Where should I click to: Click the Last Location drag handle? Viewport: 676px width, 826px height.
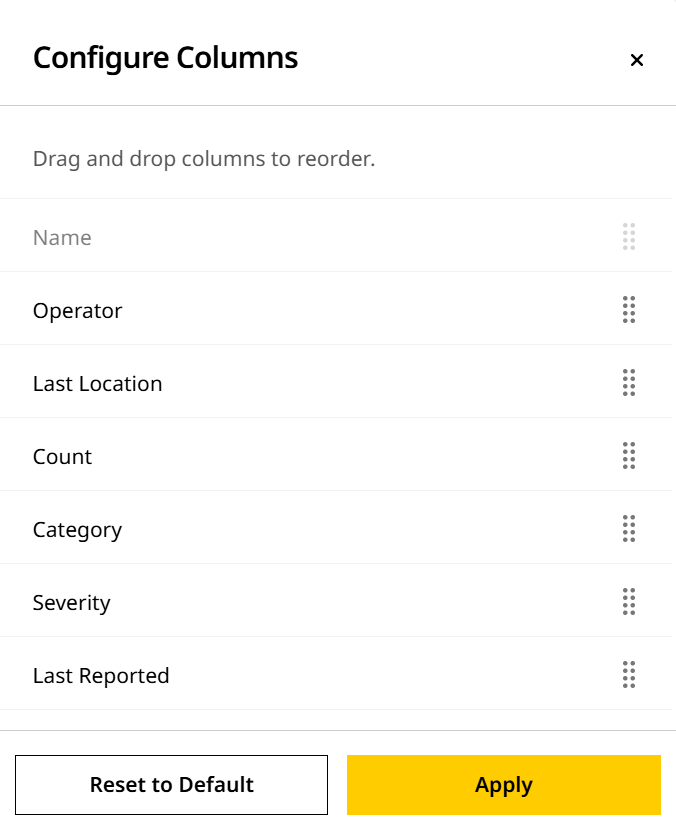pos(629,383)
